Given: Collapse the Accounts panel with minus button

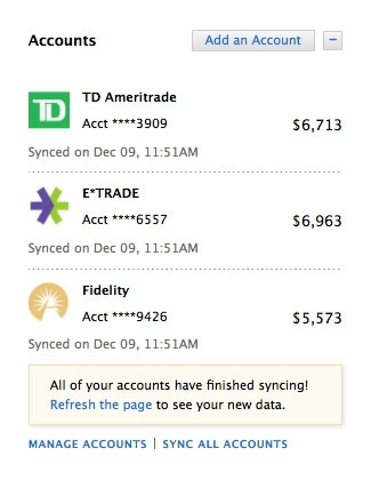Looking at the screenshot, I should [x=333, y=40].
